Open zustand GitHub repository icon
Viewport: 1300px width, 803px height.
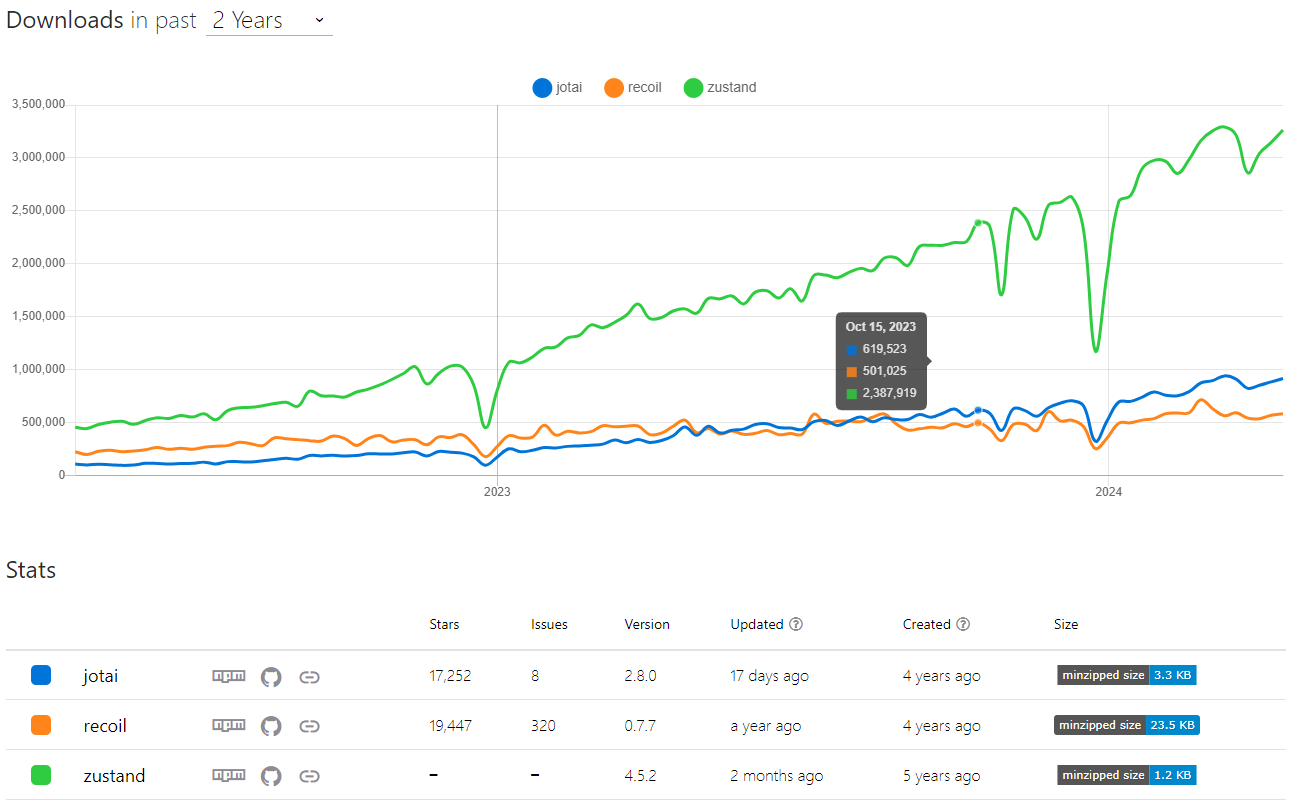271,775
